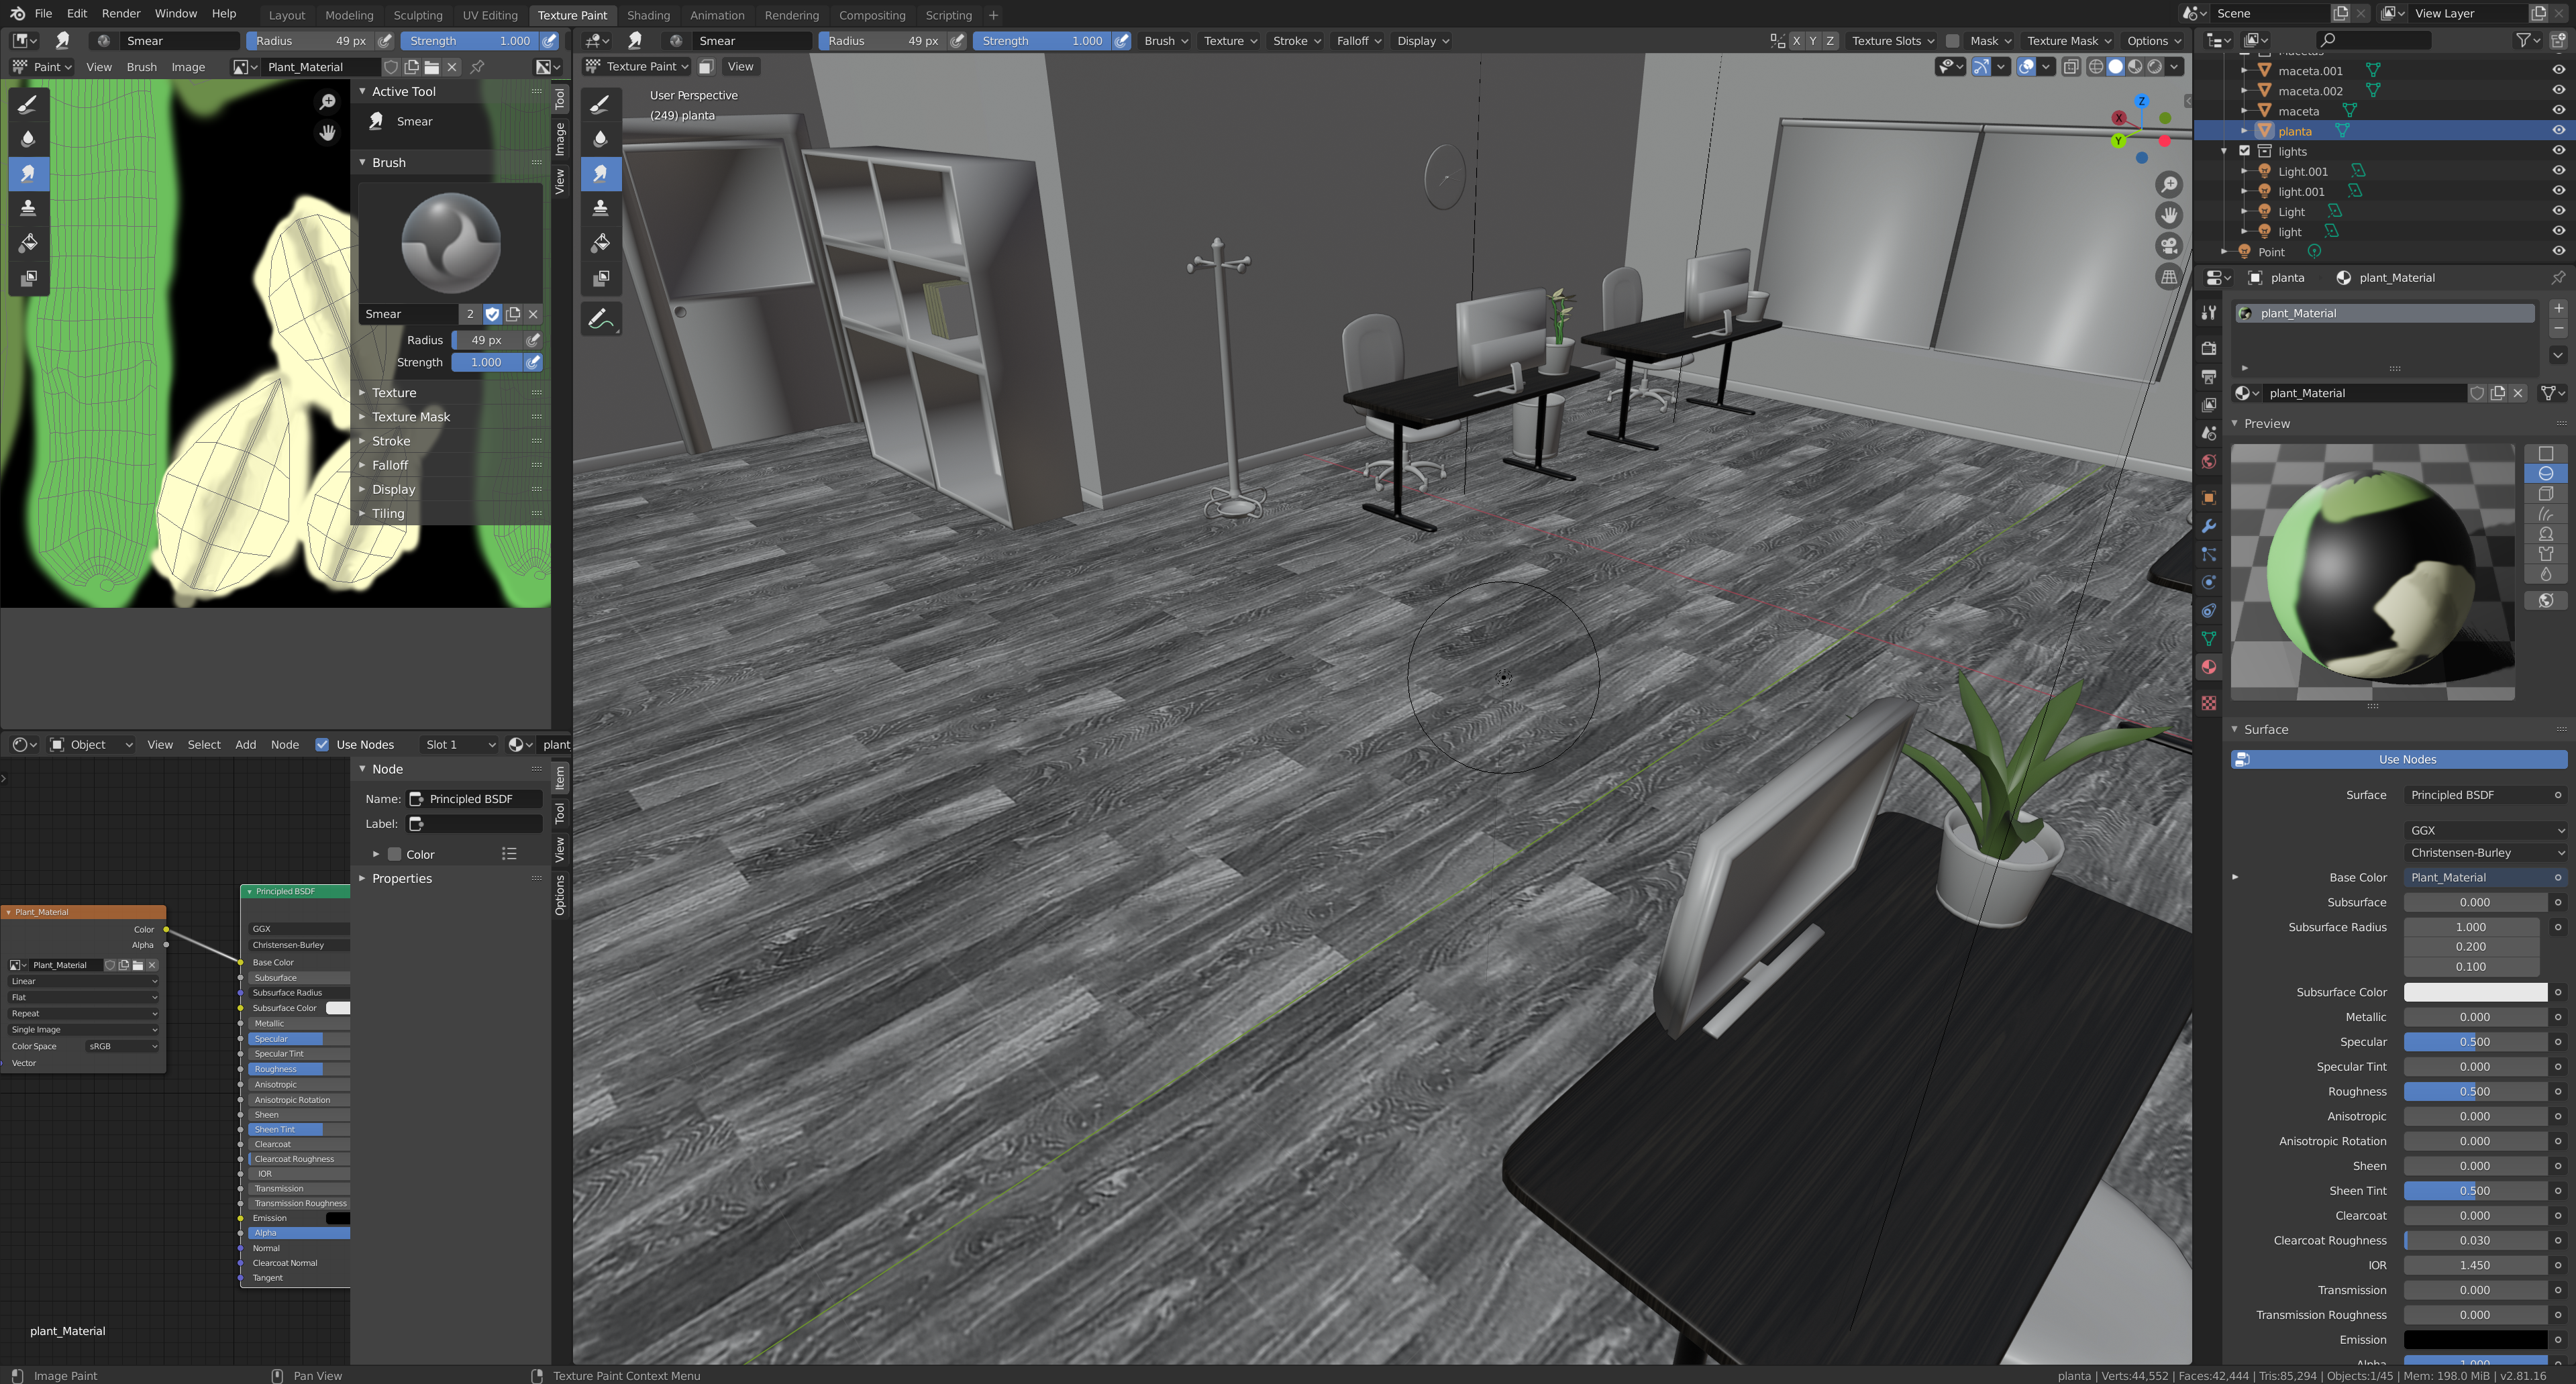Open the Material Properties tab
Viewport: 2576px width, 1384px height.
pos(2209,667)
